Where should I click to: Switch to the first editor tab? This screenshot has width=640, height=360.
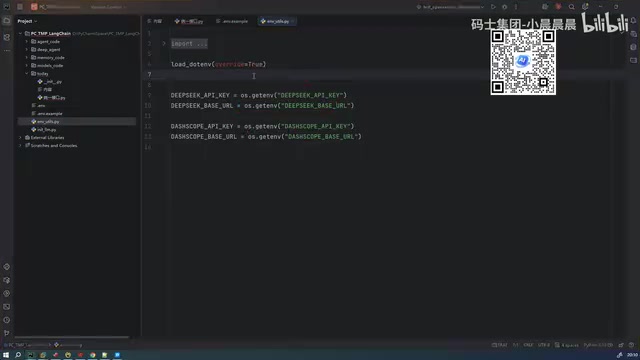click(155, 21)
